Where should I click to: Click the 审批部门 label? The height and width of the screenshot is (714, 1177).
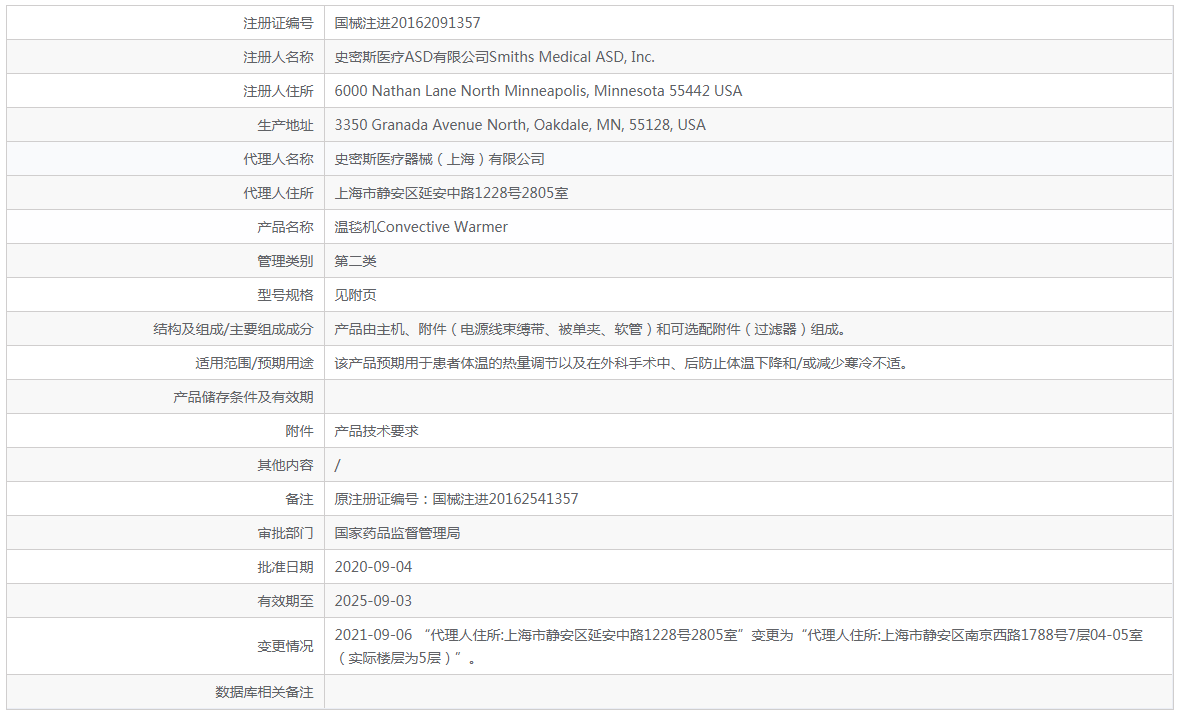(285, 533)
